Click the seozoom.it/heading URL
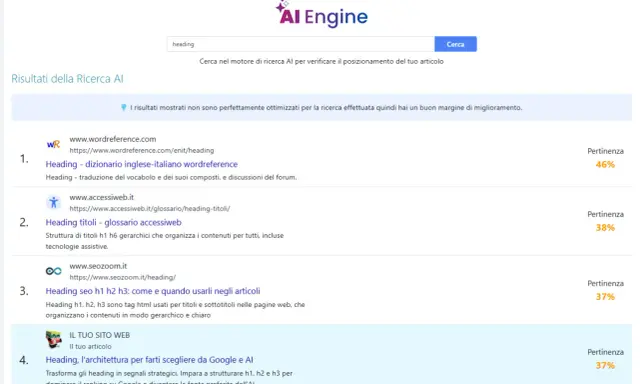This screenshot has width=640, height=384. (x=122, y=277)
